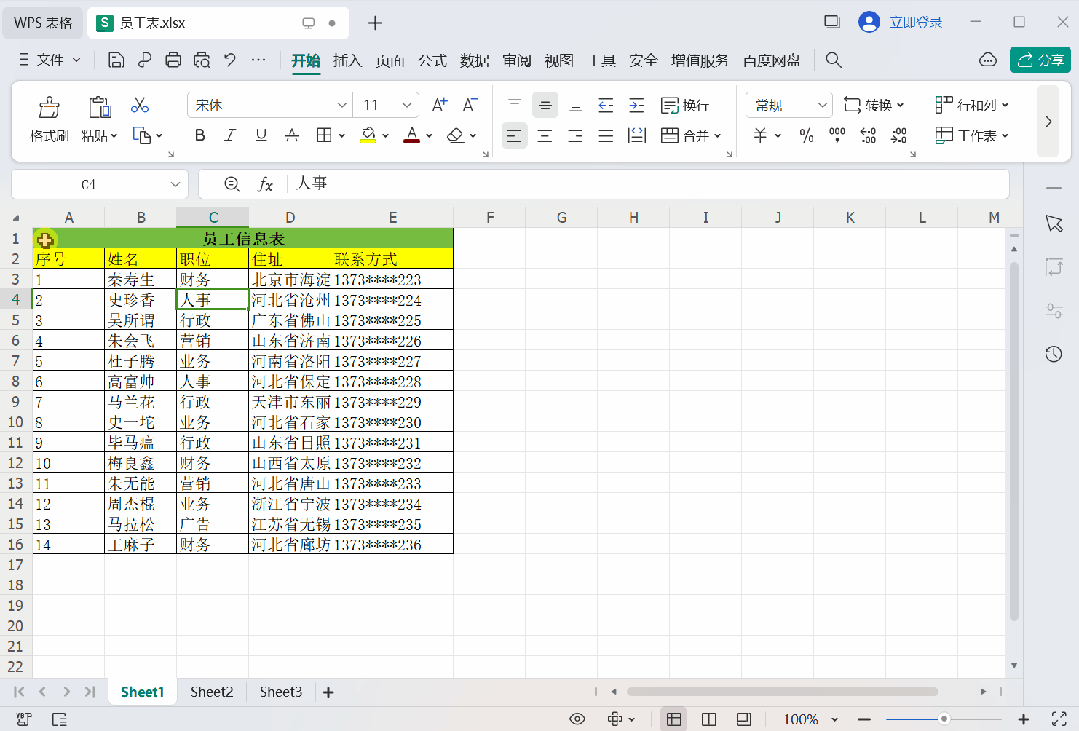Apply the yellow fill color swatch
The height and width of the screenshot is (731, 1079).
point(368,136)
